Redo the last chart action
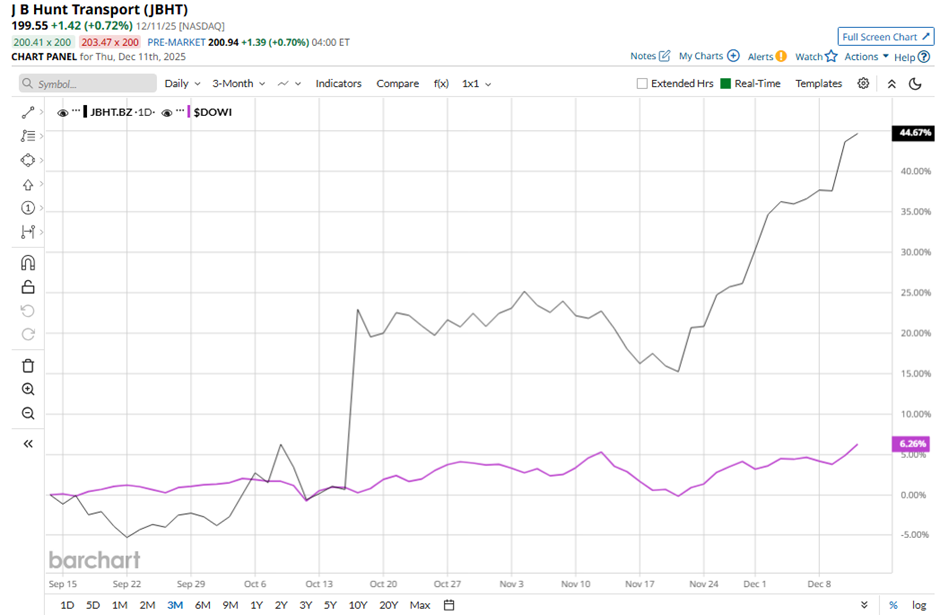940x615 pixels. click(28, 334)
